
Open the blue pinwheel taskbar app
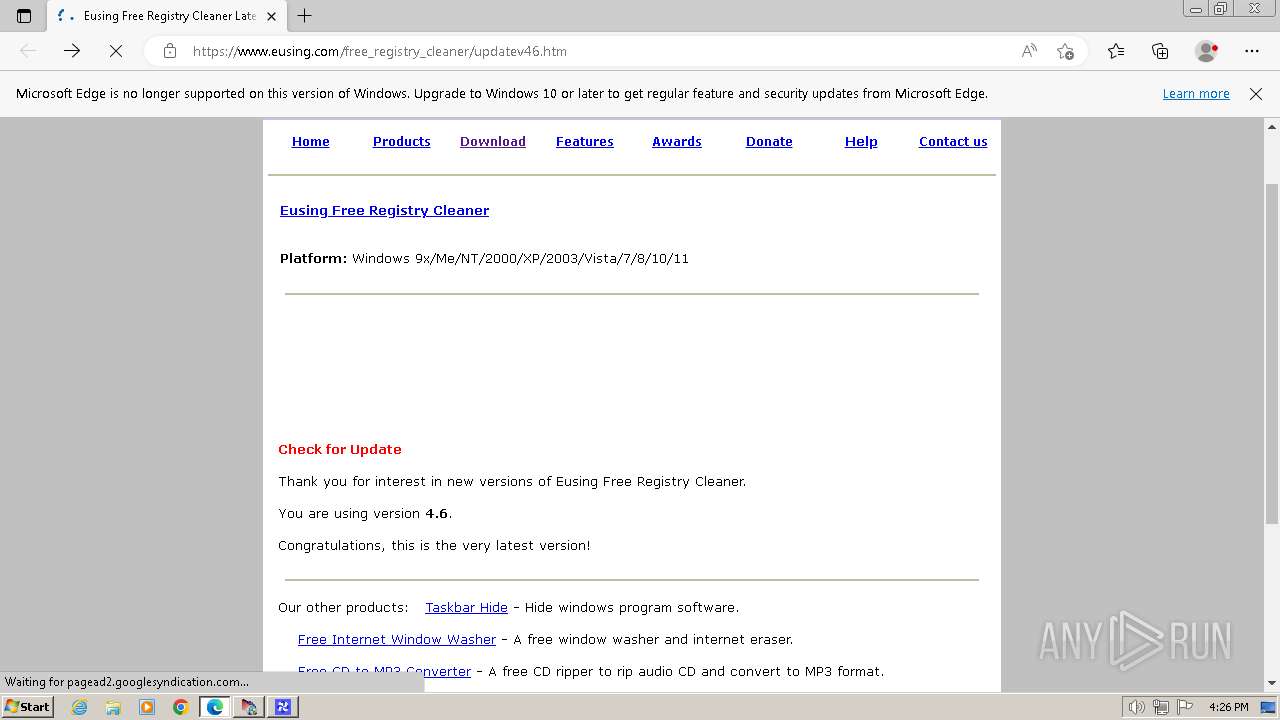[283, 707]
